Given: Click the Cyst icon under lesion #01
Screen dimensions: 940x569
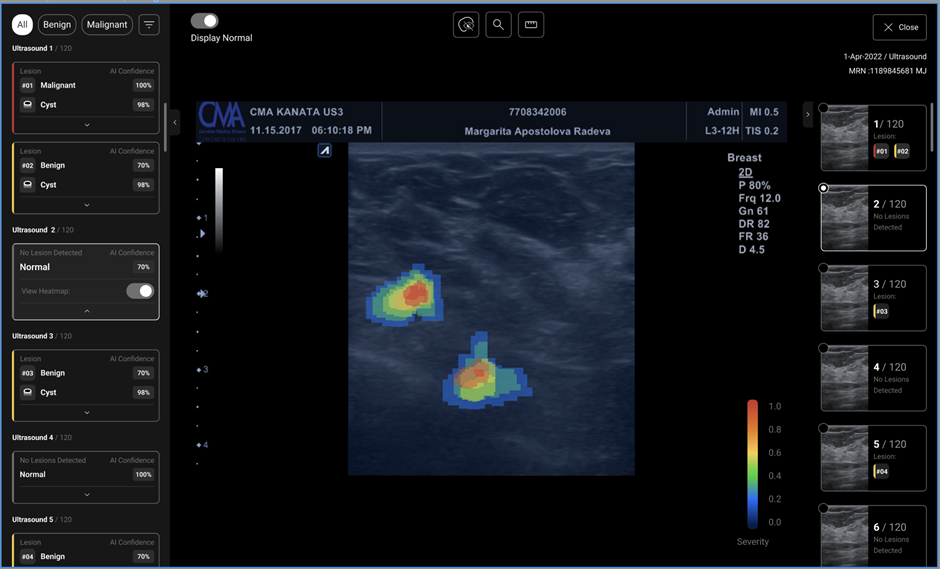Looking at the screenshot, I should pyautogui.click(x=28, y=105).
